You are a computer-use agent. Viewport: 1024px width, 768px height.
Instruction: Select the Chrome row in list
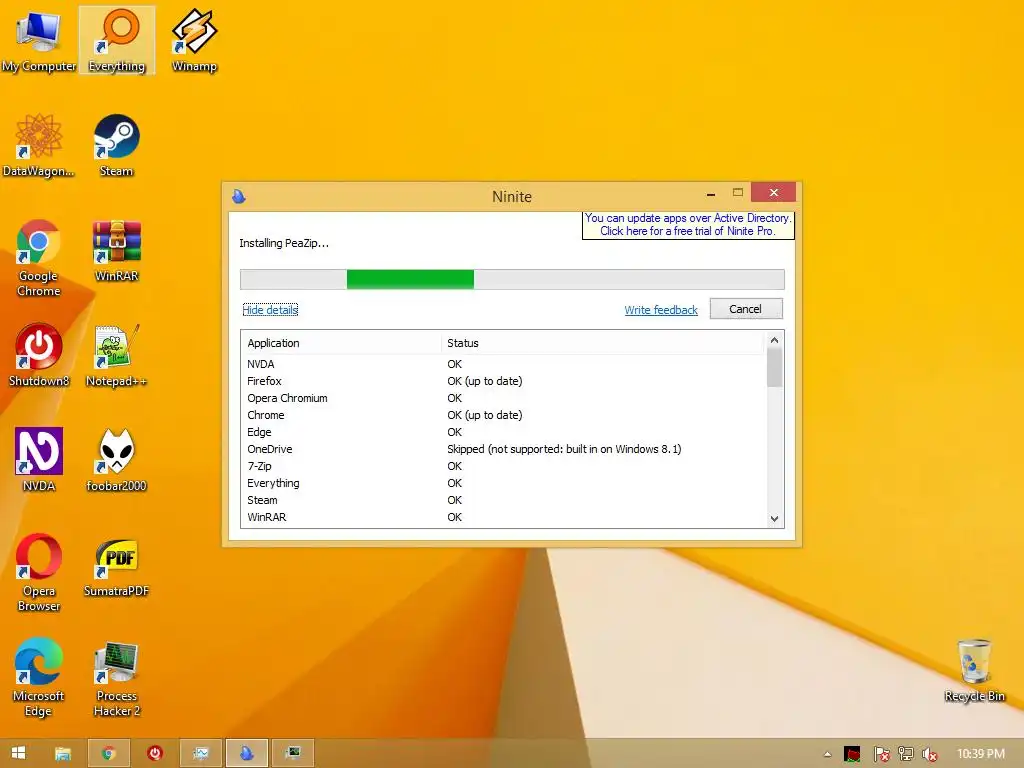tap(504, 415)
